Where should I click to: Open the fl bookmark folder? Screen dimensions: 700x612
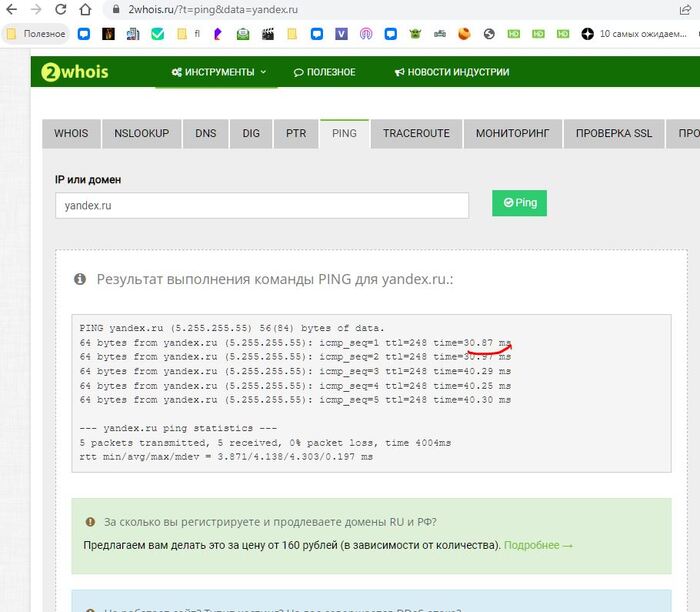pos(188,34)
